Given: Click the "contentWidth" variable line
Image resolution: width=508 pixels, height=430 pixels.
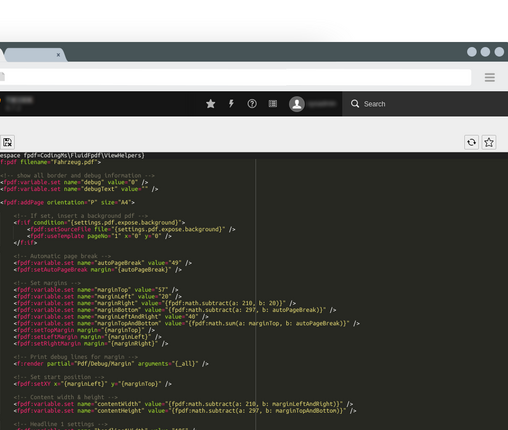Looking at the screenshot, I should click(x=183, y=404).
